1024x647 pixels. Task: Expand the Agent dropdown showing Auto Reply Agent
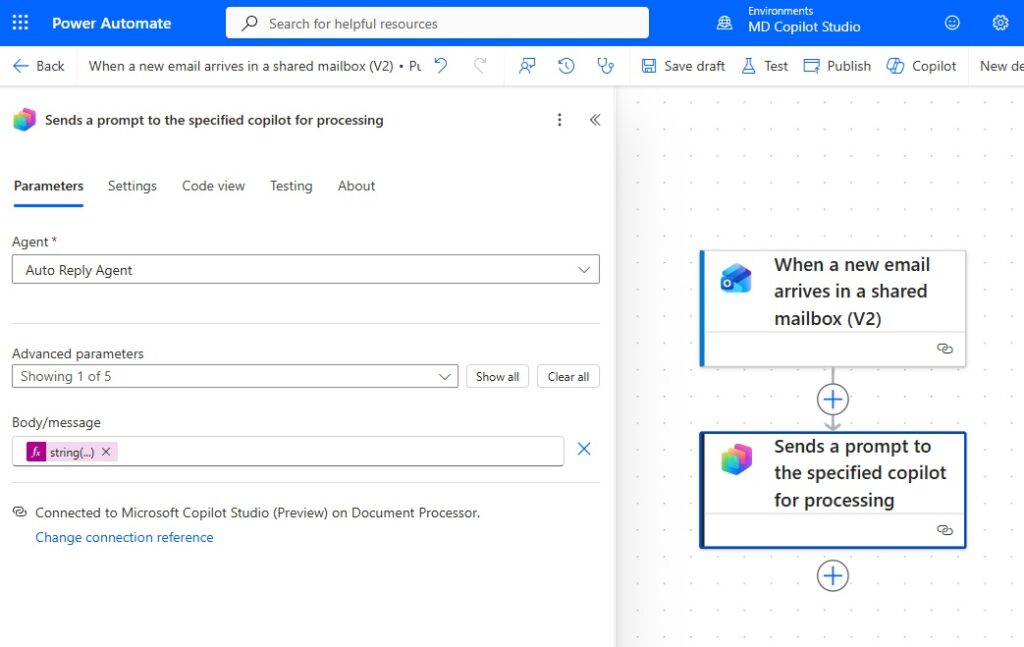305,270
